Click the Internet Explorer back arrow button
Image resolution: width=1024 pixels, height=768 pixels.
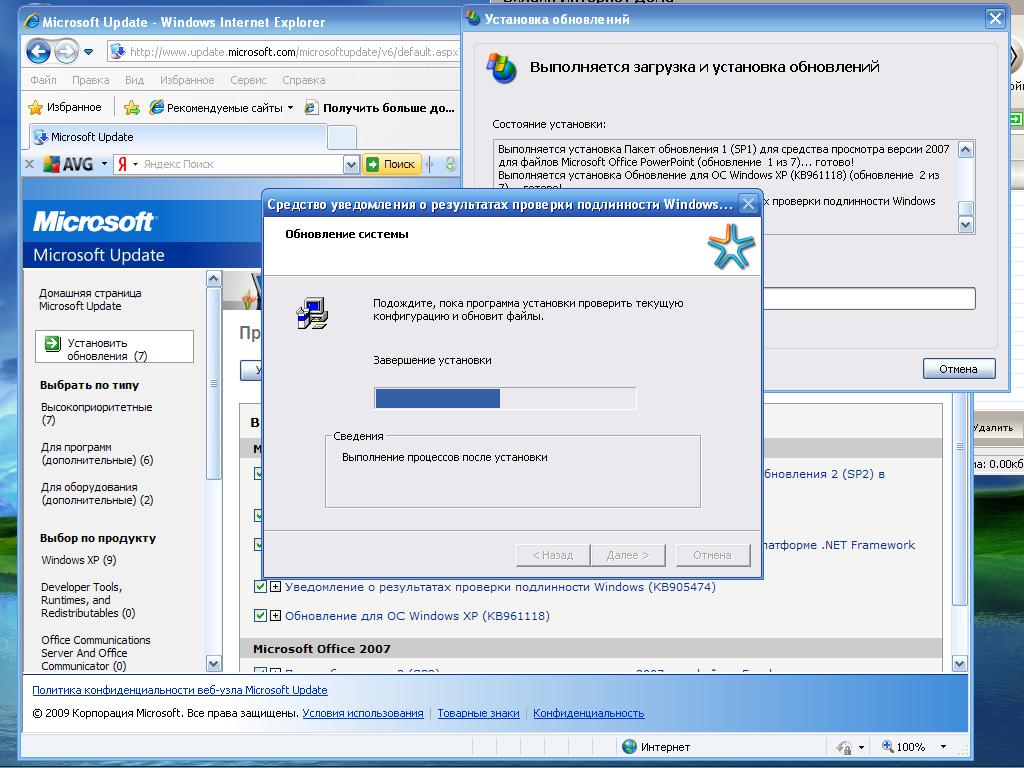coord(39,51)
